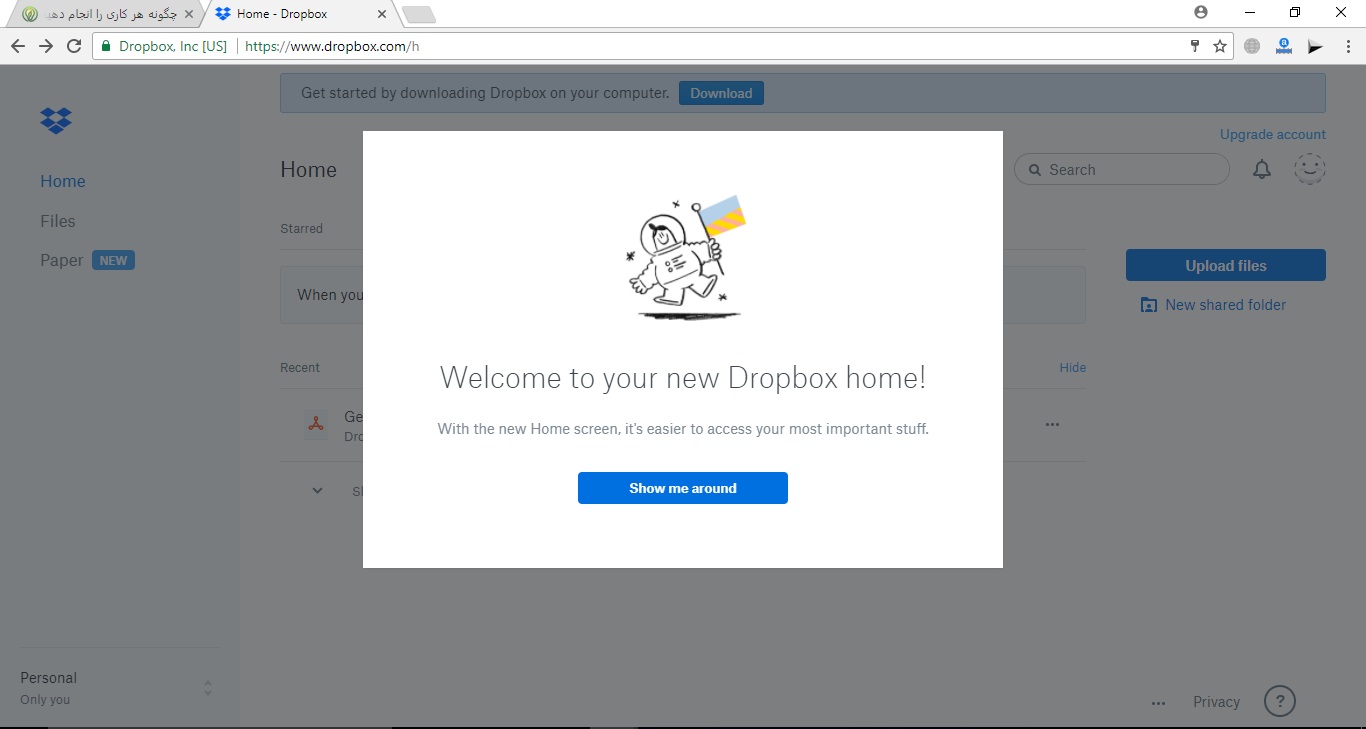The width and height of the screenshot is (1366, 729).
Task: Click the Download button in banner
Action: (721, 93)
